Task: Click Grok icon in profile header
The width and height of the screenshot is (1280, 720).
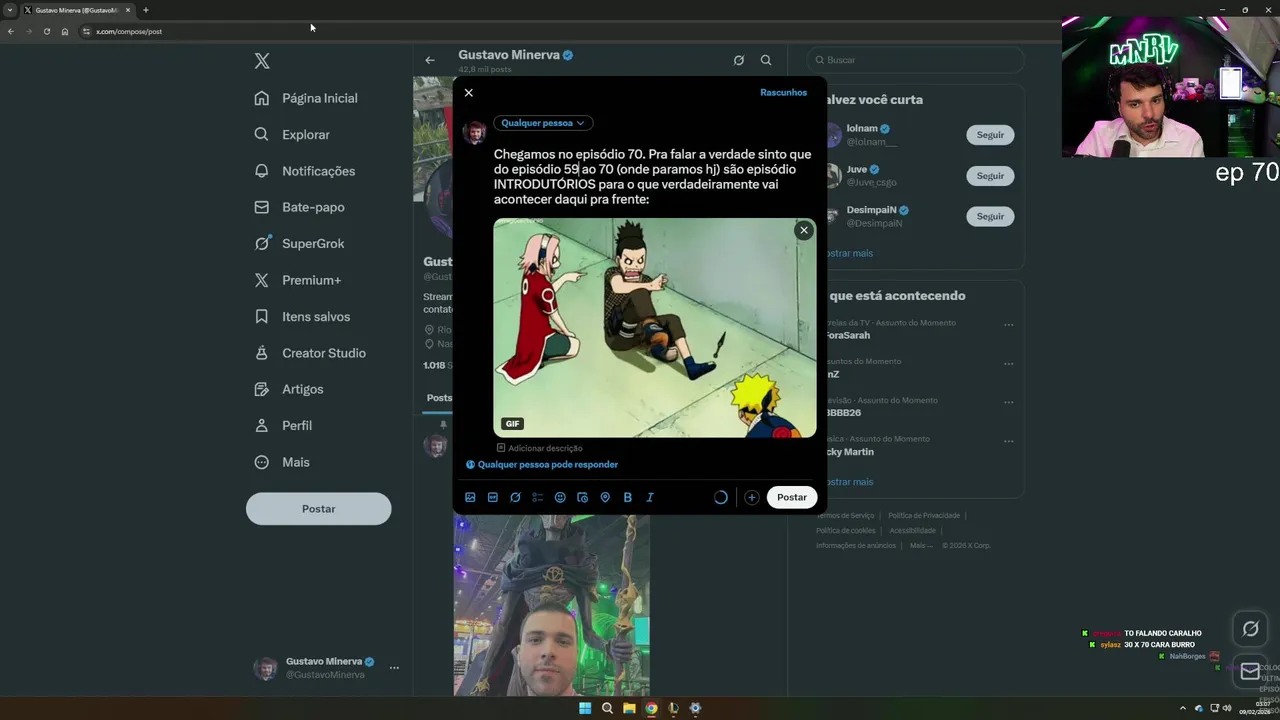Action: 739,60
